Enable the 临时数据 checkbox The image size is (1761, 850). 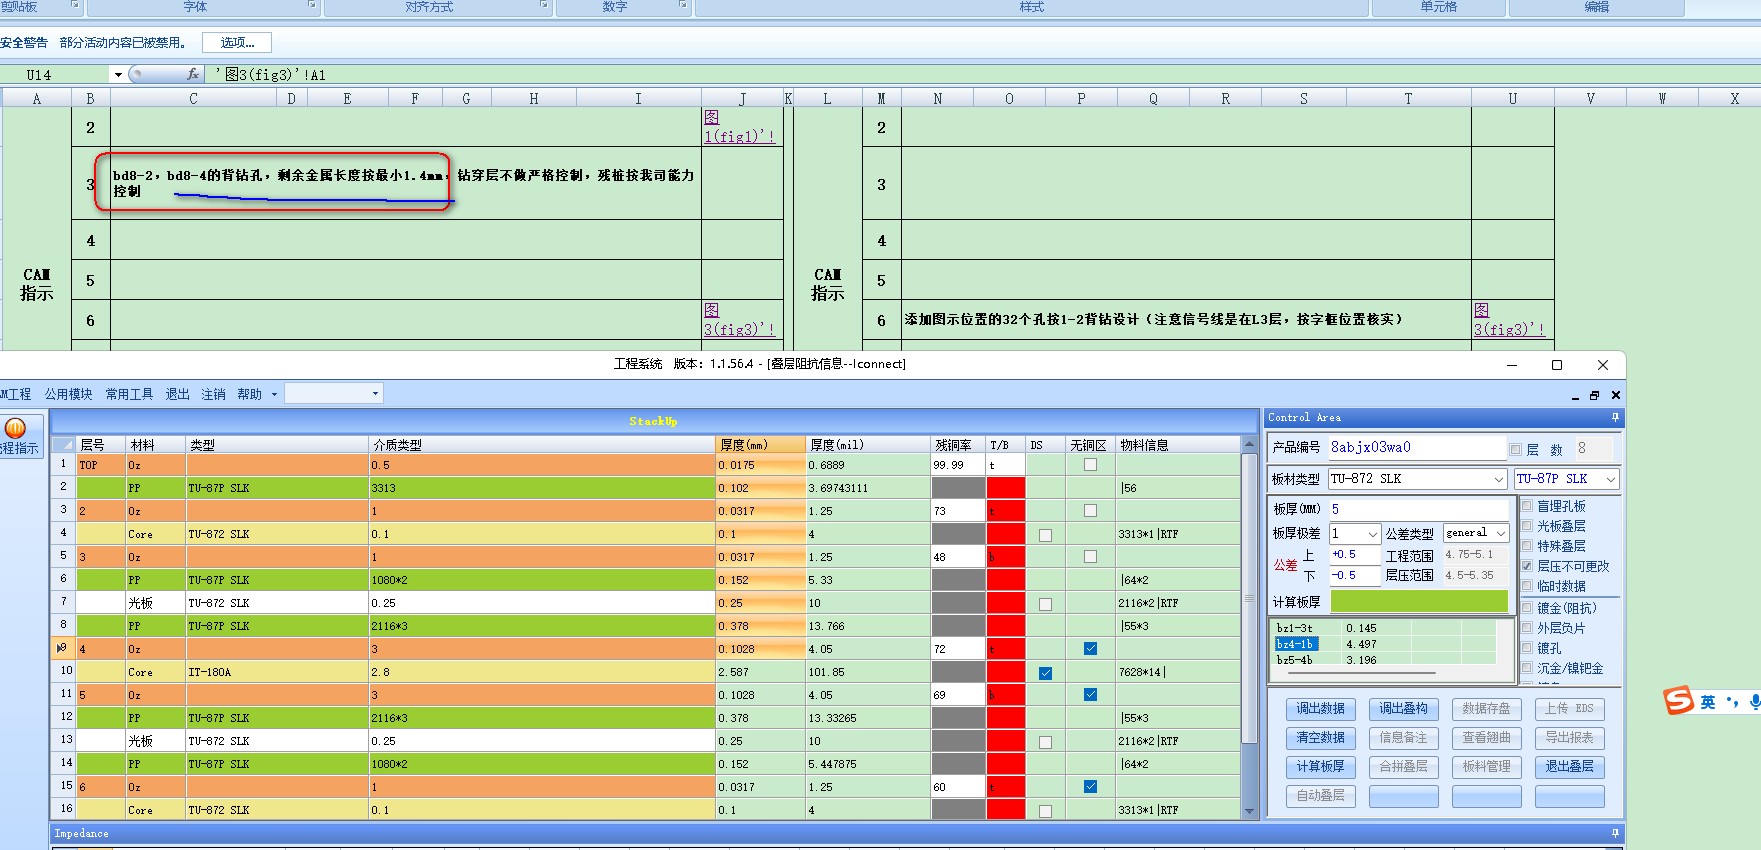coord(1527,586)
